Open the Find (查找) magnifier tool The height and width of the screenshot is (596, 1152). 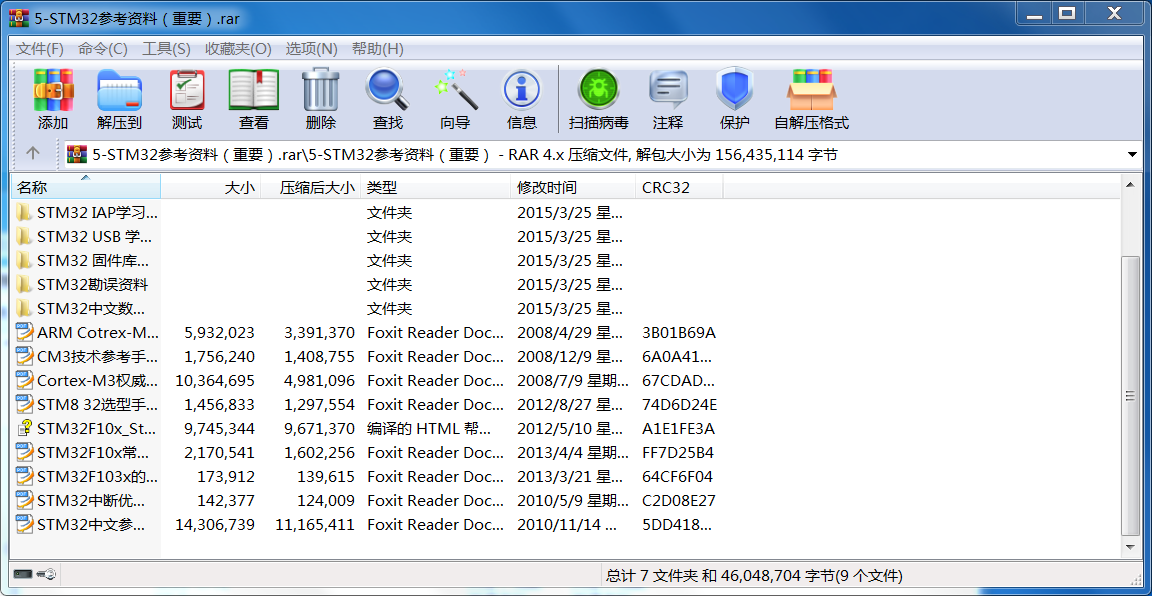[387, 90]
